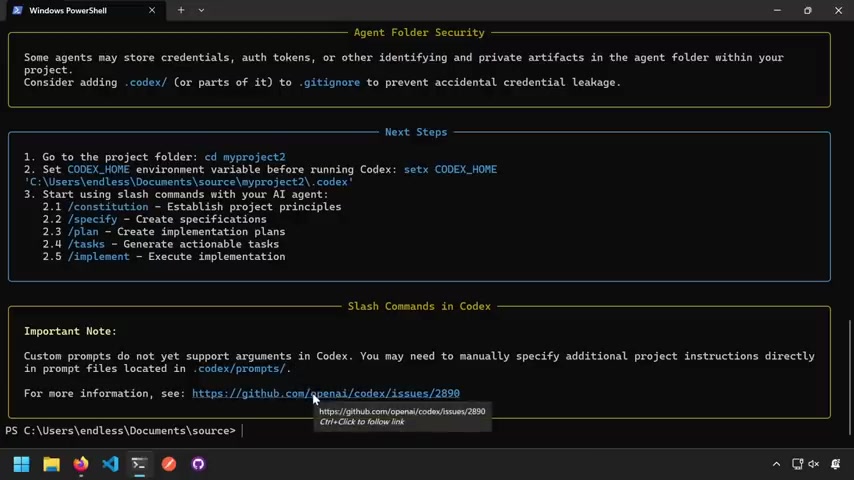Select the Windows PowerShell tab
The image size is (854, 480).
click(x=84, y=10)
